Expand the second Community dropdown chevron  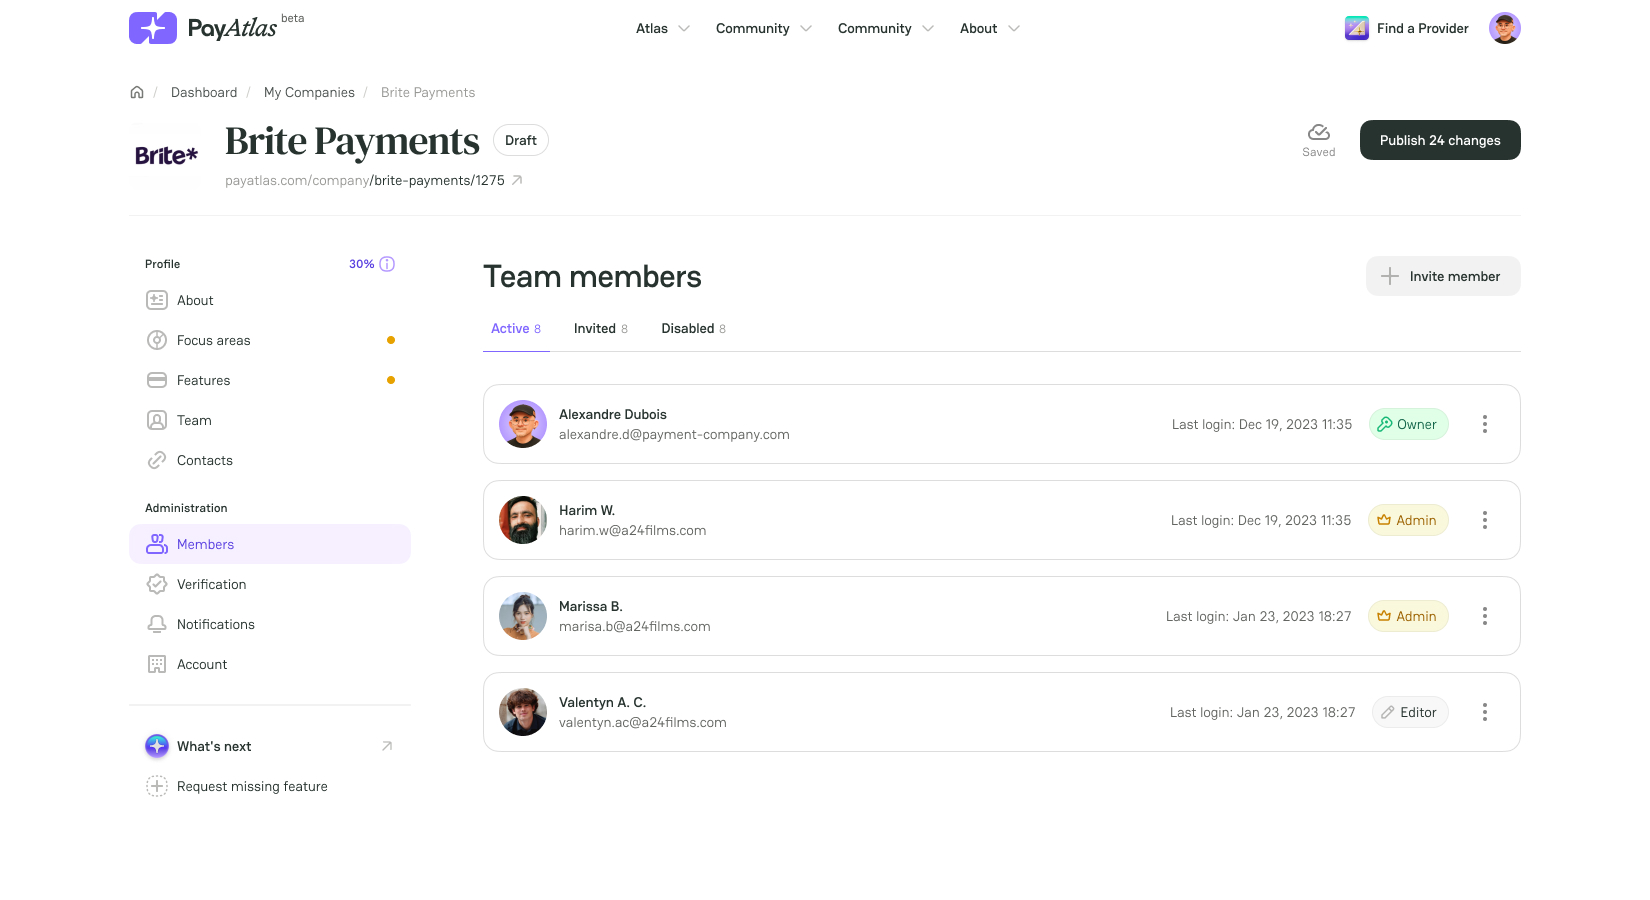(928, 28)
